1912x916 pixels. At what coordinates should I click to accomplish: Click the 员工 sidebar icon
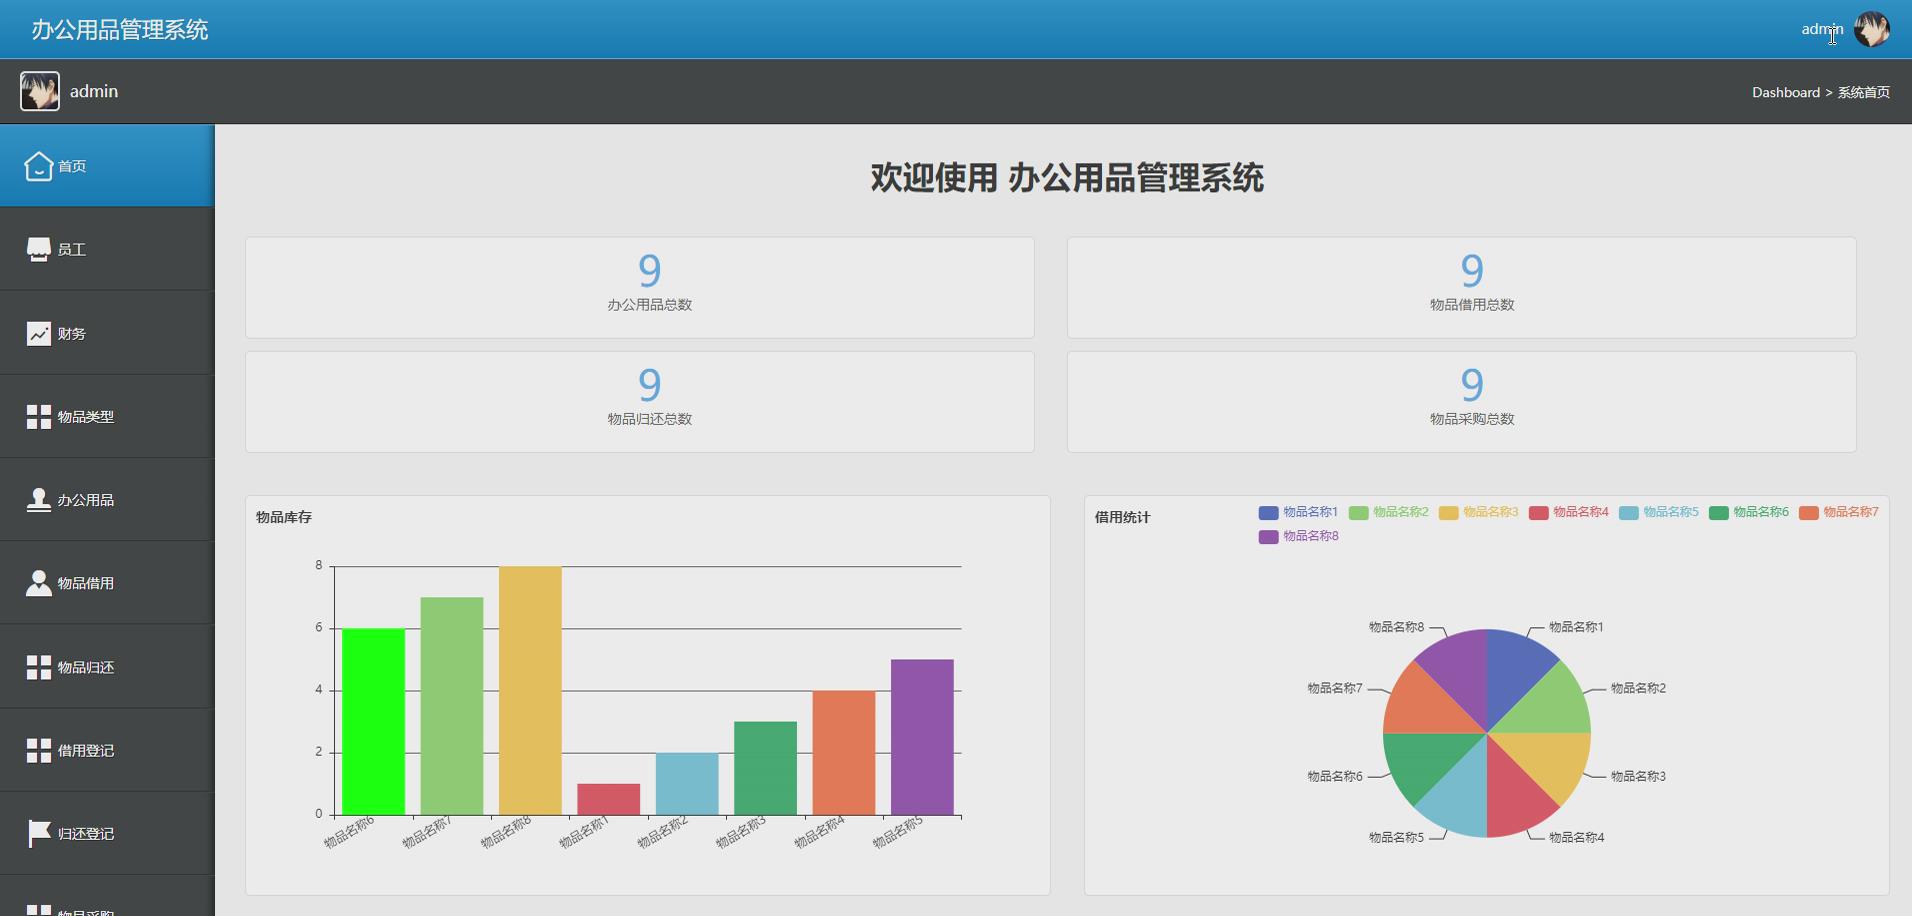click(38, 250)
